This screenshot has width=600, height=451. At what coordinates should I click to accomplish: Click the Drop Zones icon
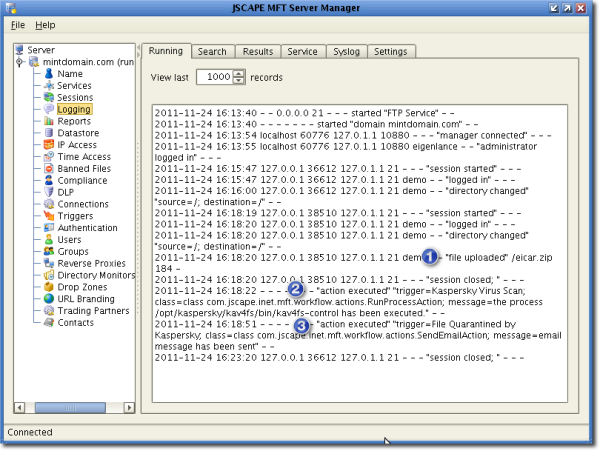click(x=49, y=287)
